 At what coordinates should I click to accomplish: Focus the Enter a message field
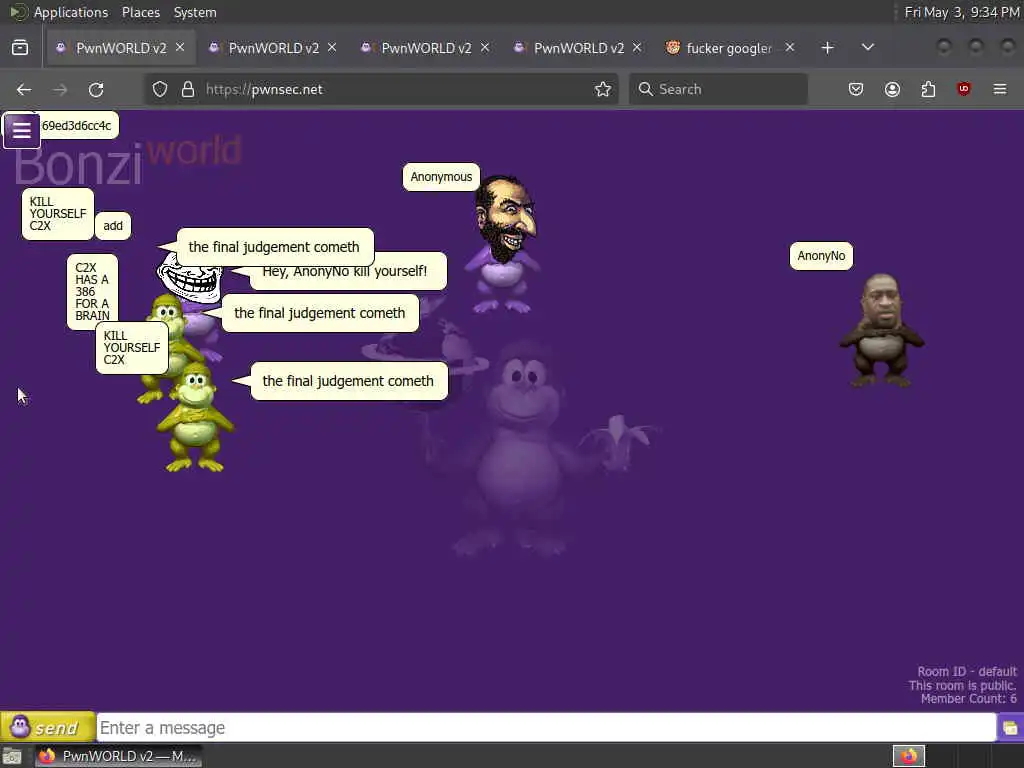(x=546, y=728)
